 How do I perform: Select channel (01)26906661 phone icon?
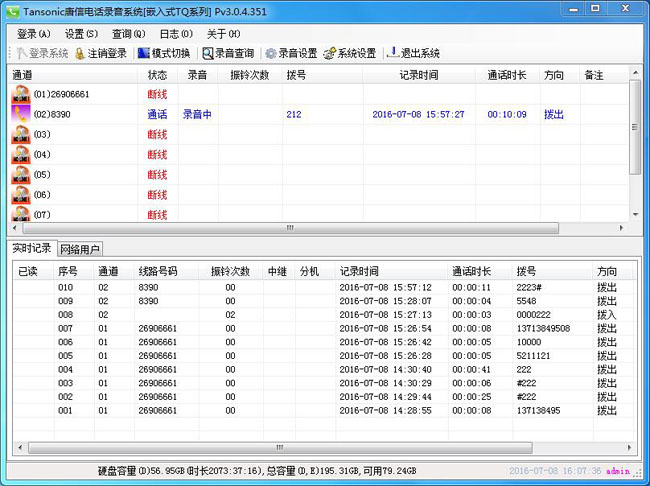pyautogui.click(x=21, y=95)
